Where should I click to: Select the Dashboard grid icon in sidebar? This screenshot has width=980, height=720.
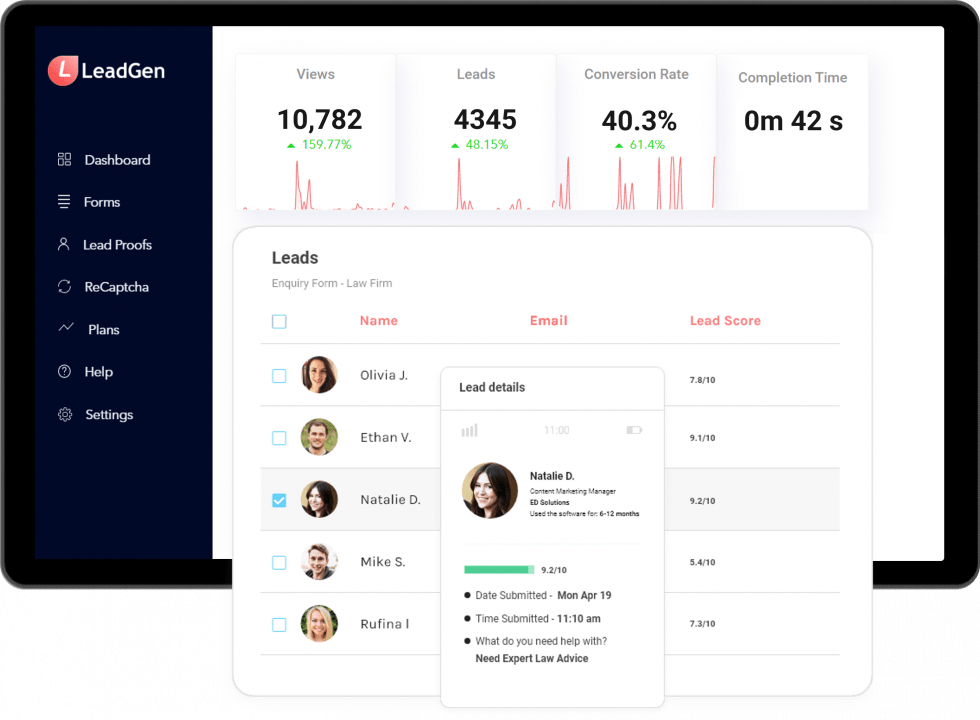pos(64,159)
